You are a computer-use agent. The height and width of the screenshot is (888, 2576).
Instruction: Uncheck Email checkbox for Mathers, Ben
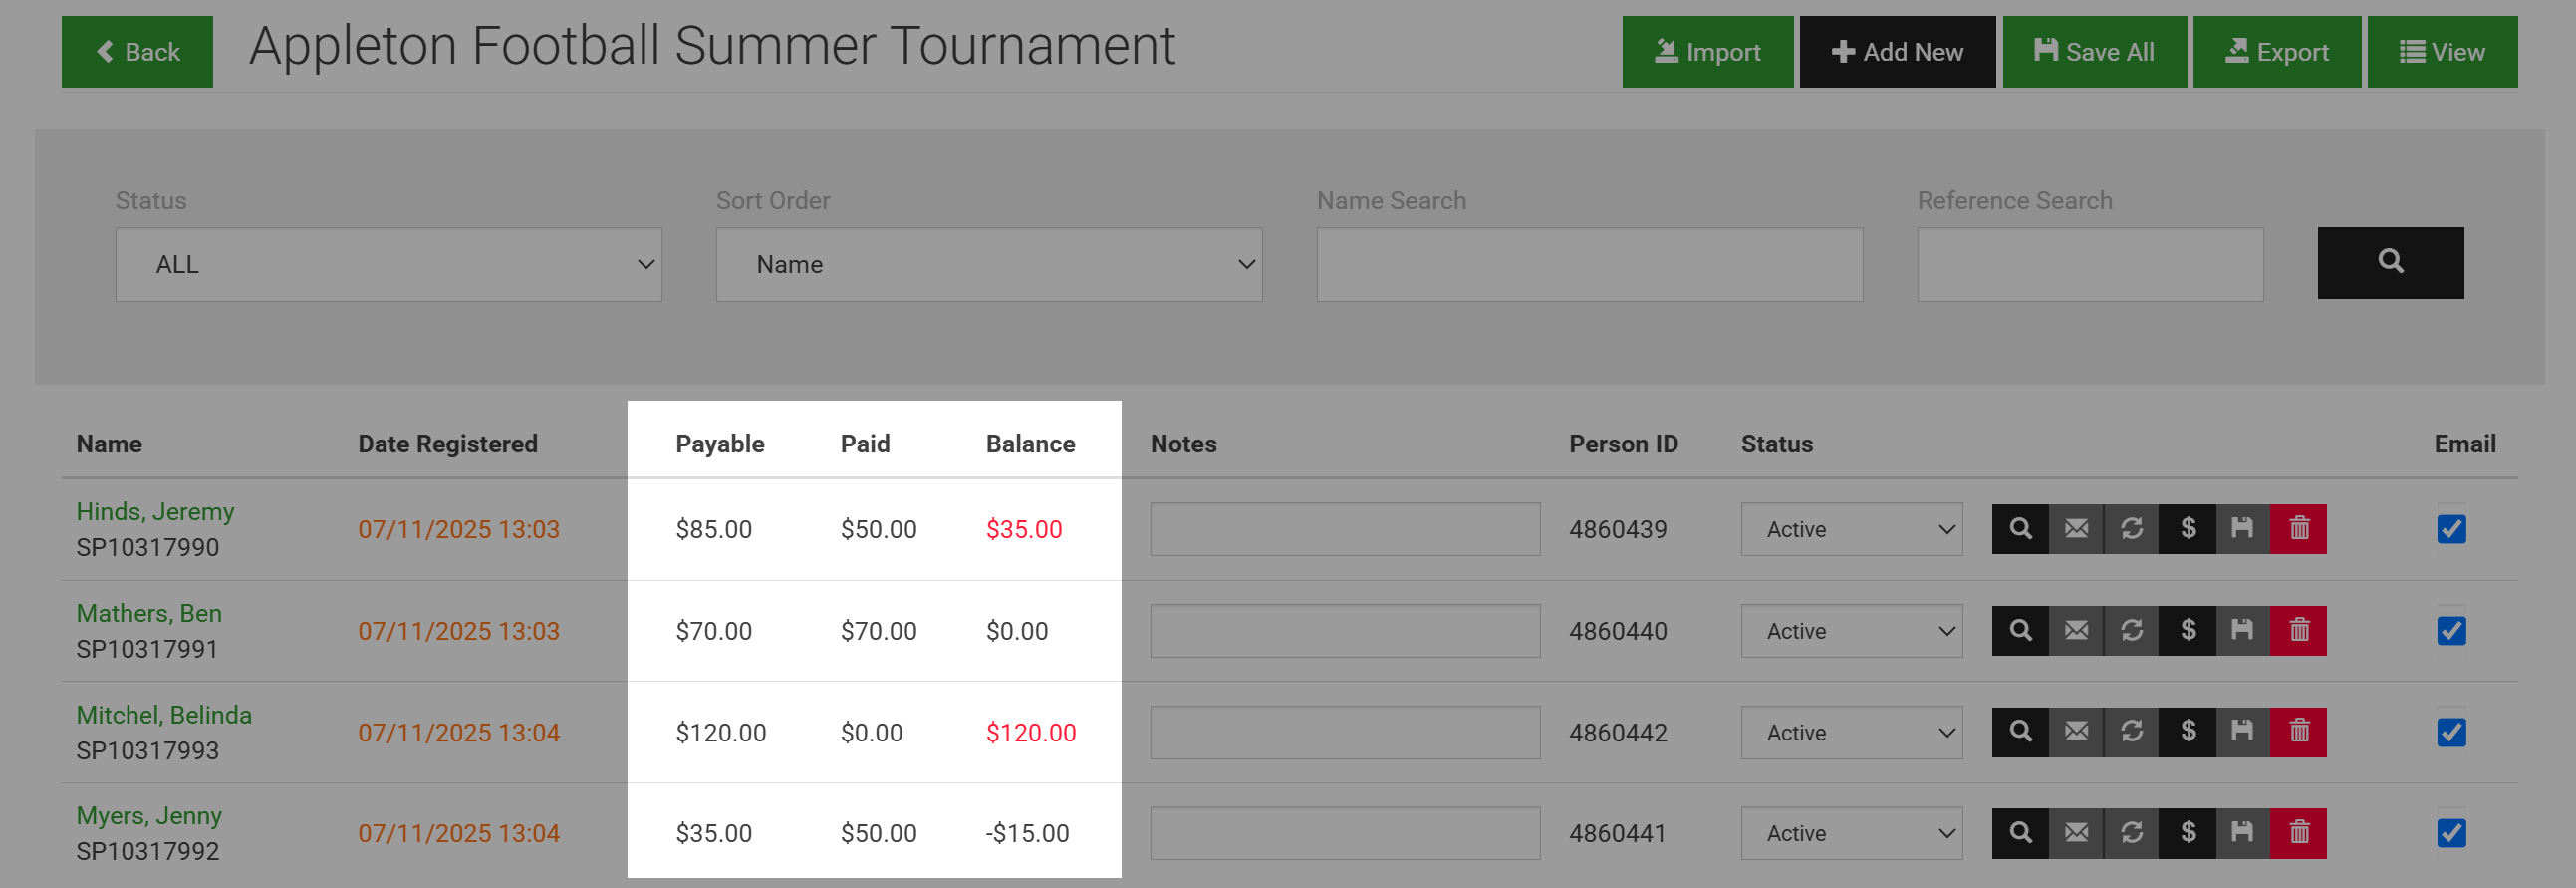(x=2451, y=631)
